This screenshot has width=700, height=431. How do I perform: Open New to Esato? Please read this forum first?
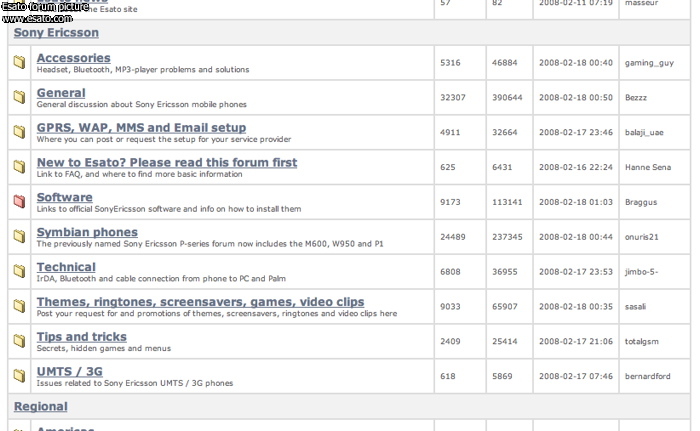pyautogui.click(x=166, y=162)
